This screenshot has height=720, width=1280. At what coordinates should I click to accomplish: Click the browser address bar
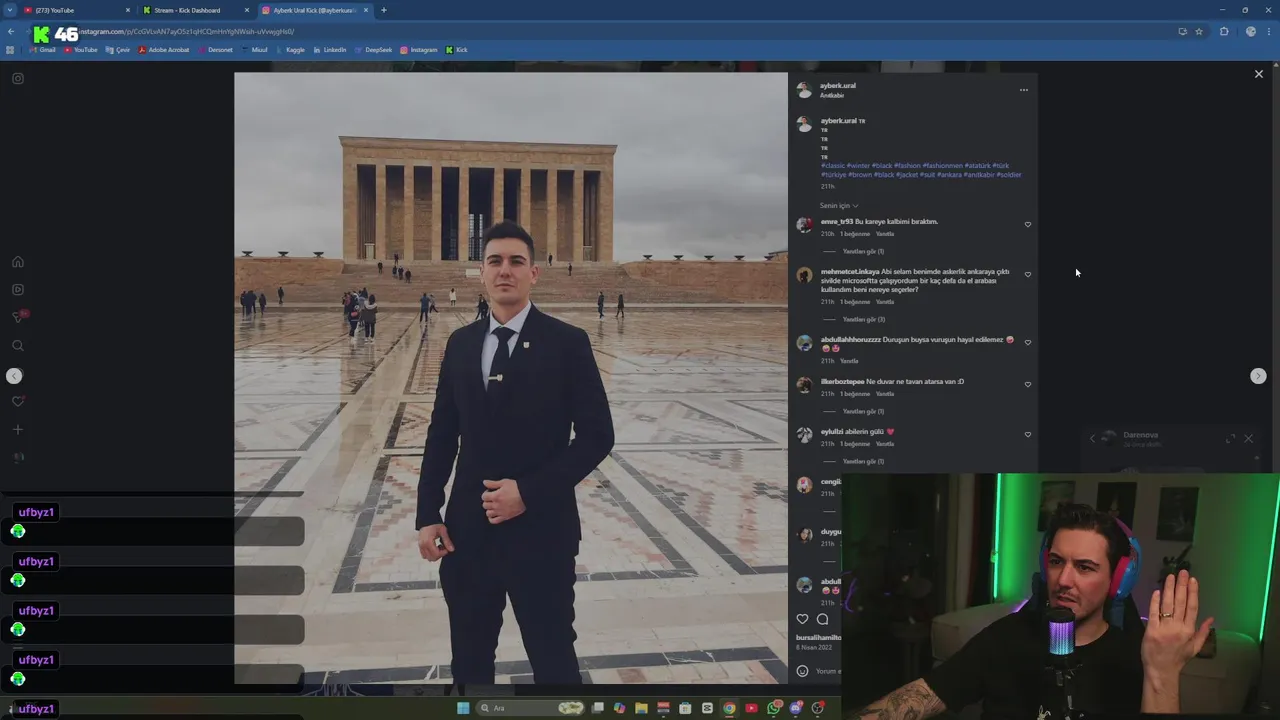coord(620,32)
